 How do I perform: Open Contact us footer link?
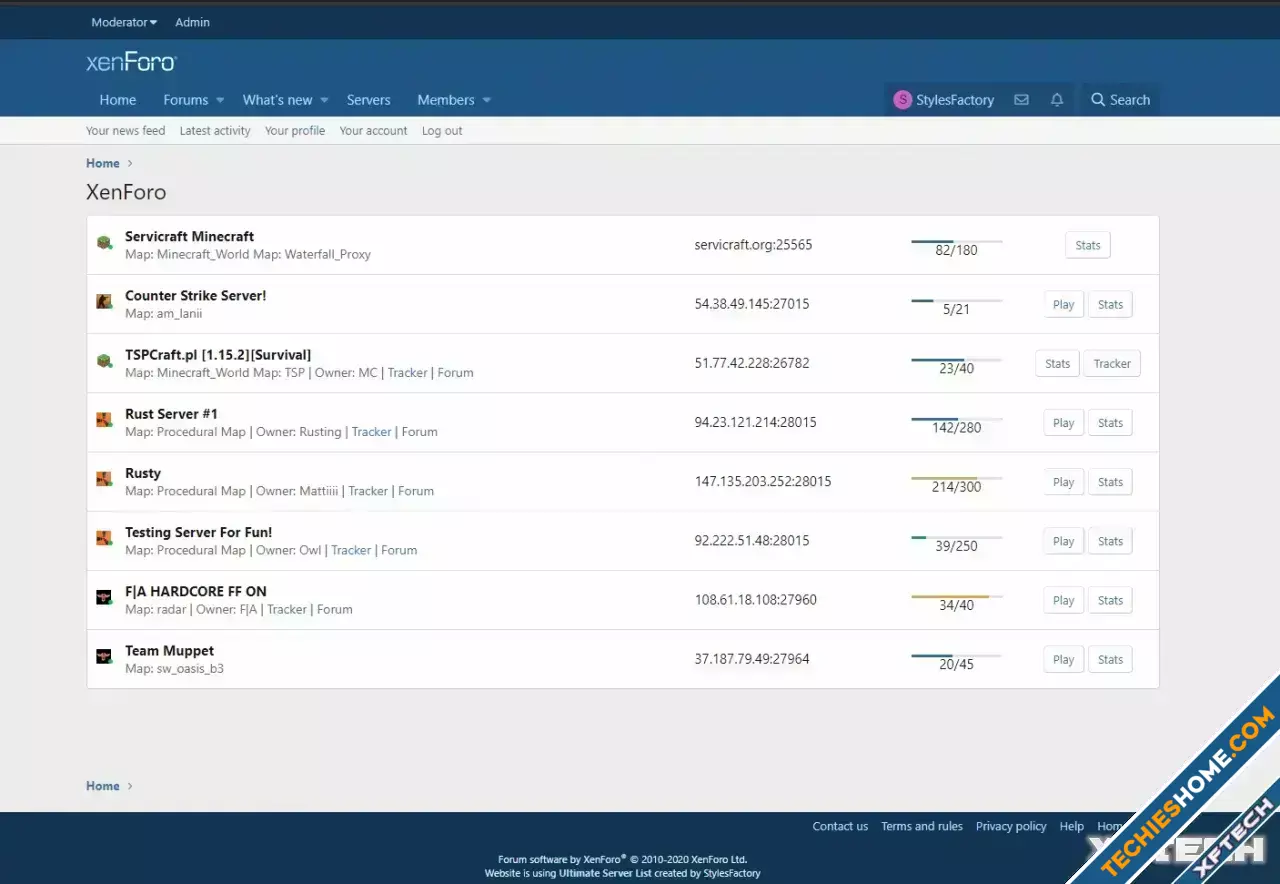tap(840, 826)
